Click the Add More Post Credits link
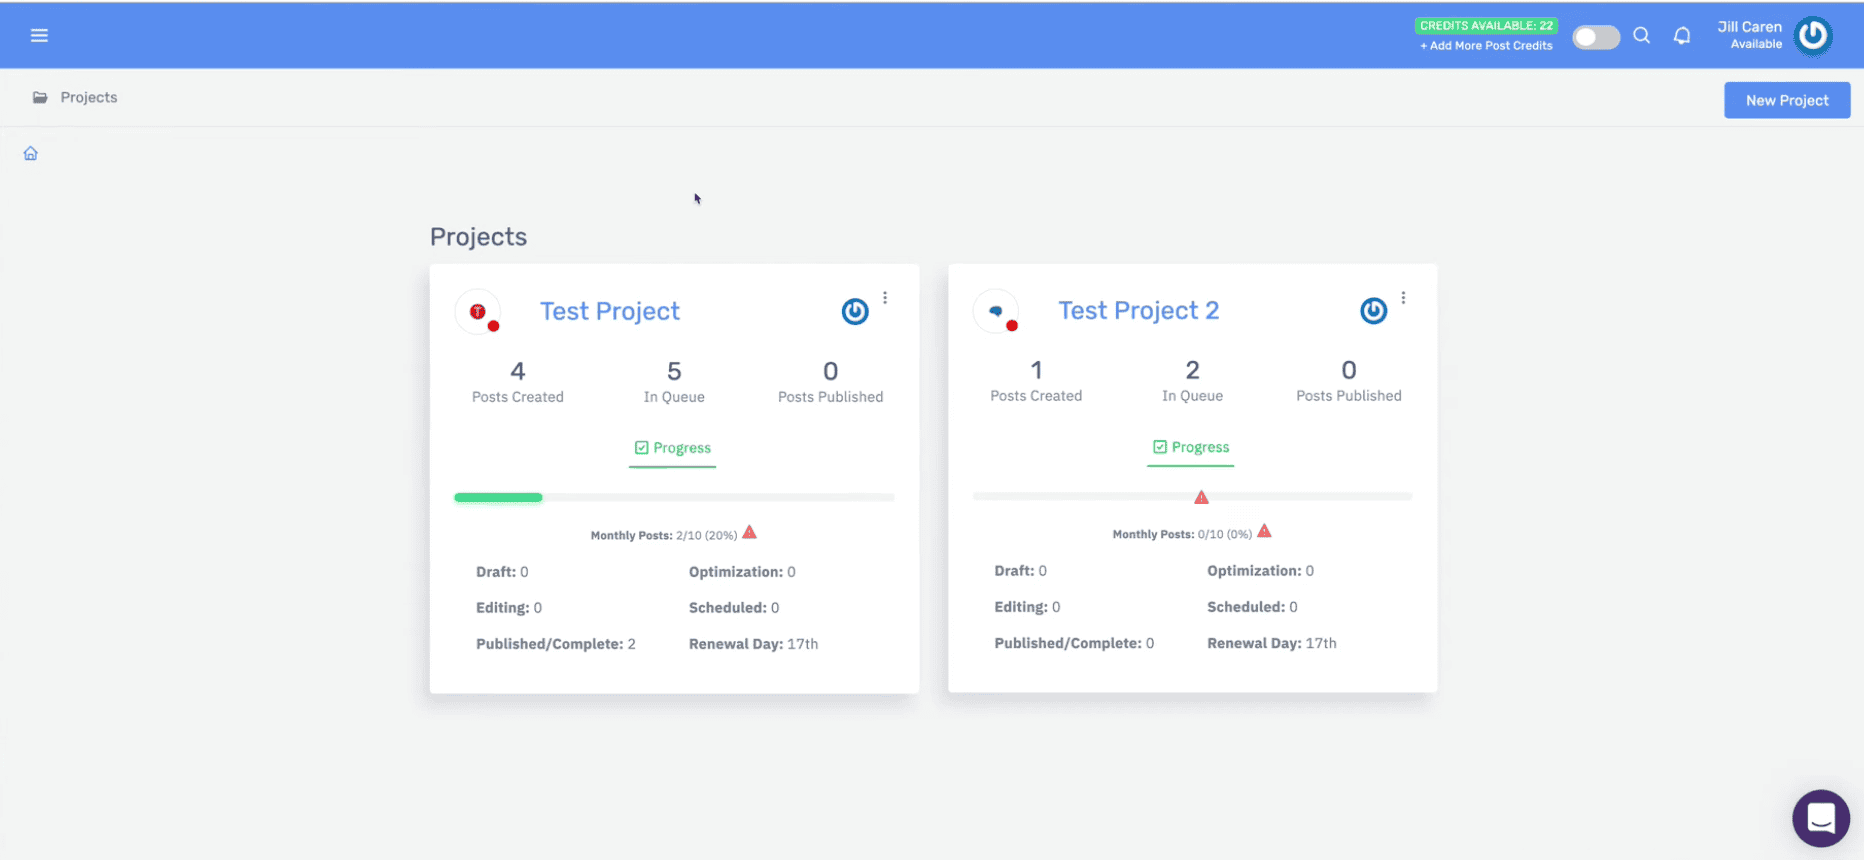 point(1486,46)
